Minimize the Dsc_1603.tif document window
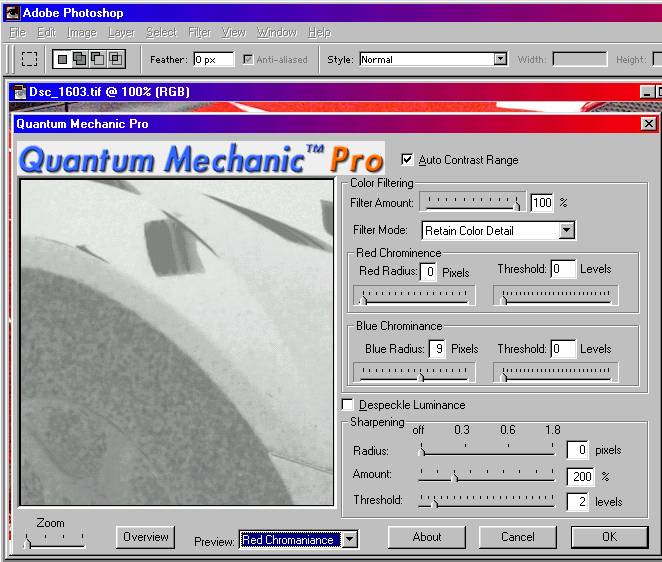The width and height of the screenshot is (662, 562). coord(646,92)
